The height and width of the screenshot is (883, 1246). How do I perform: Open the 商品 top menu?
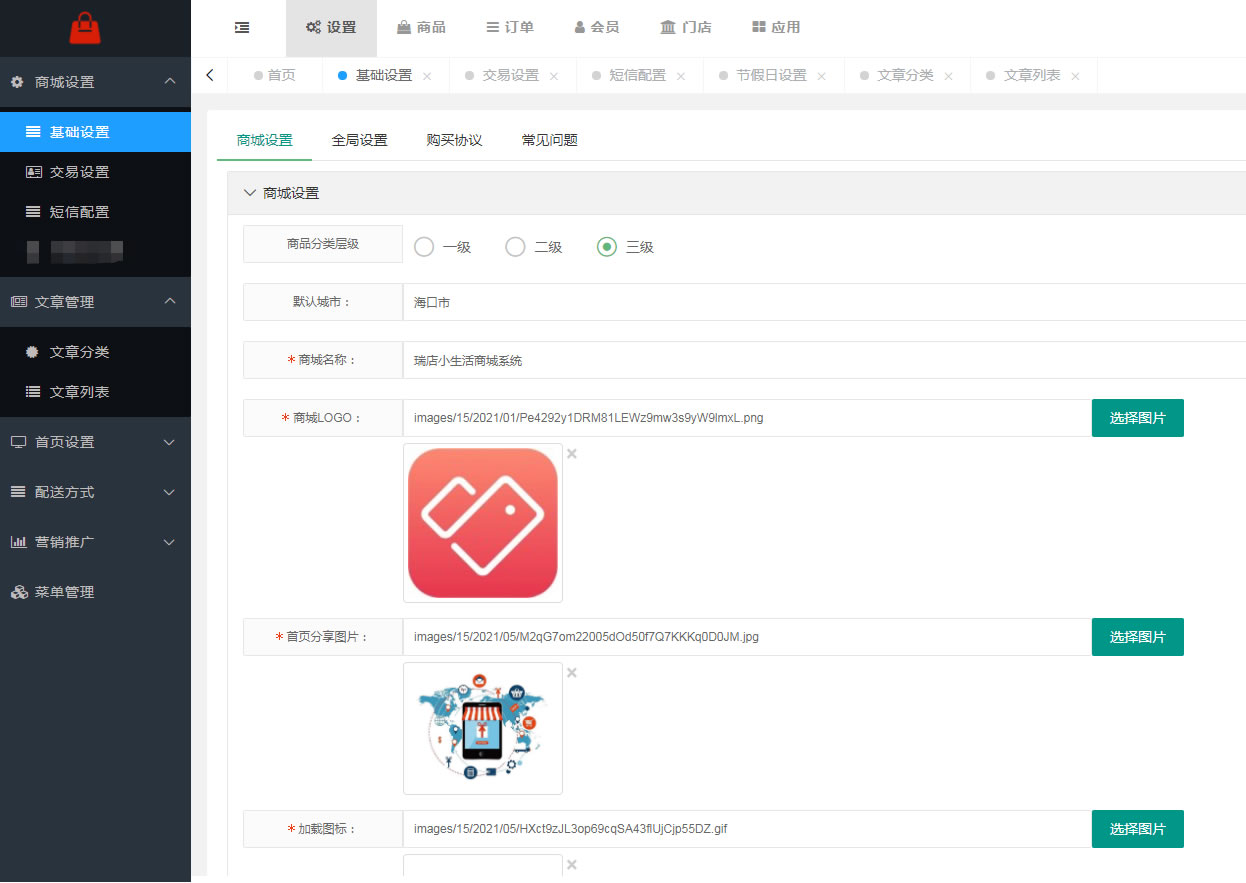pos(421,28)
